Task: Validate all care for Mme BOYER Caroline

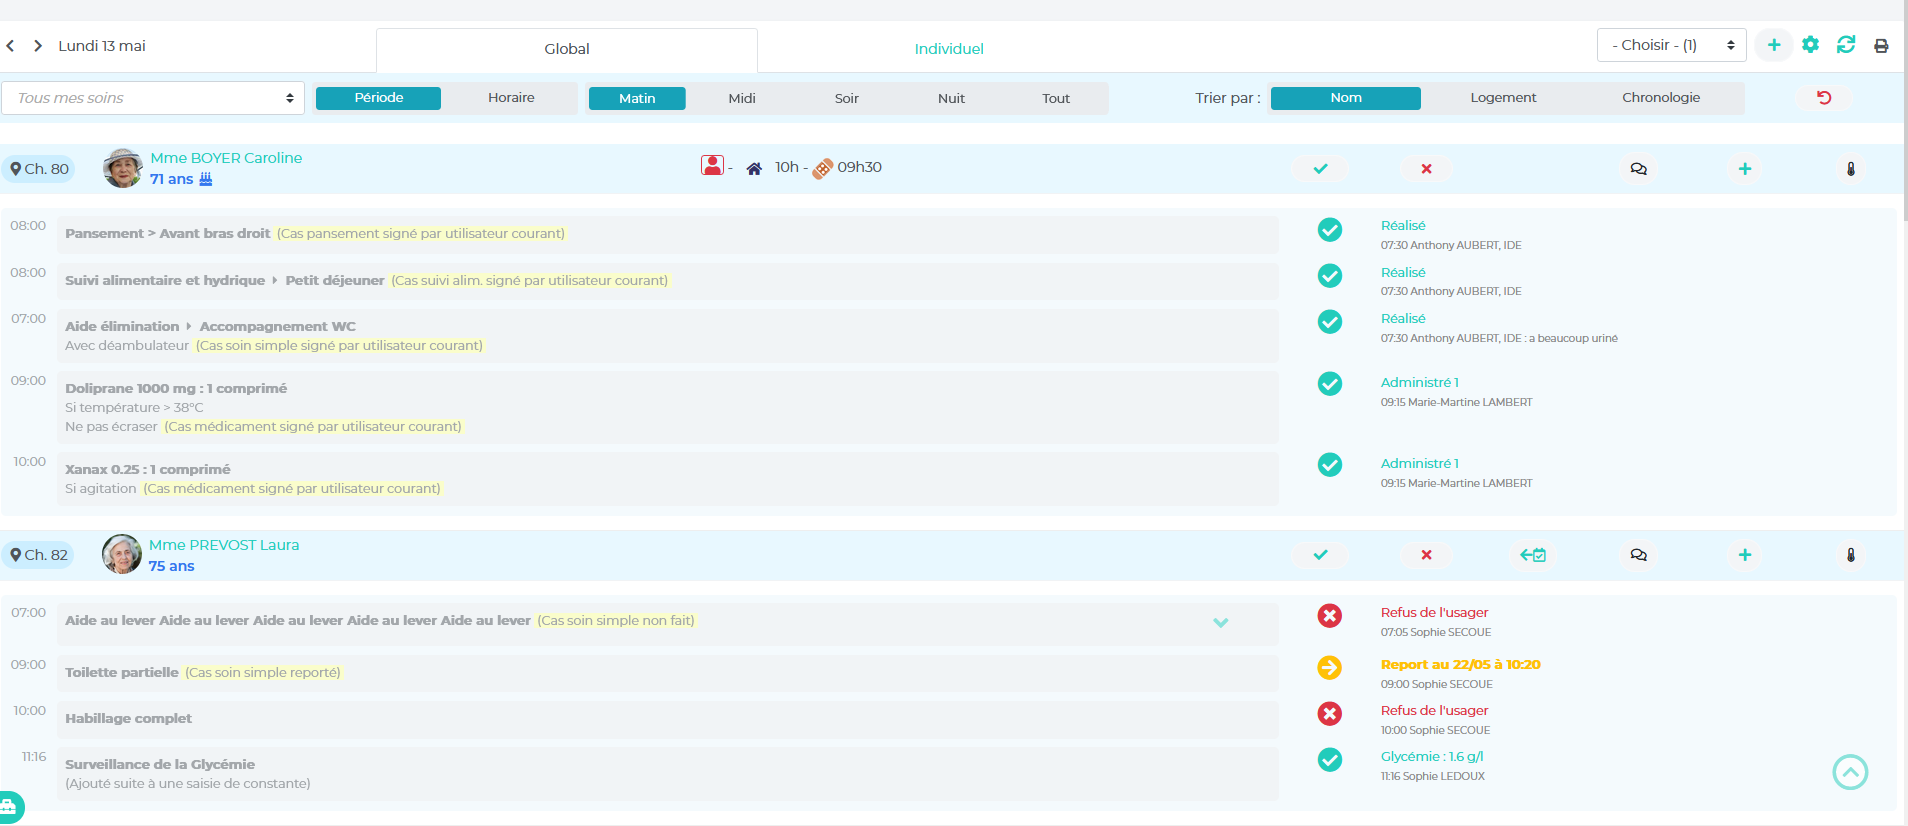Action: 1320,169
